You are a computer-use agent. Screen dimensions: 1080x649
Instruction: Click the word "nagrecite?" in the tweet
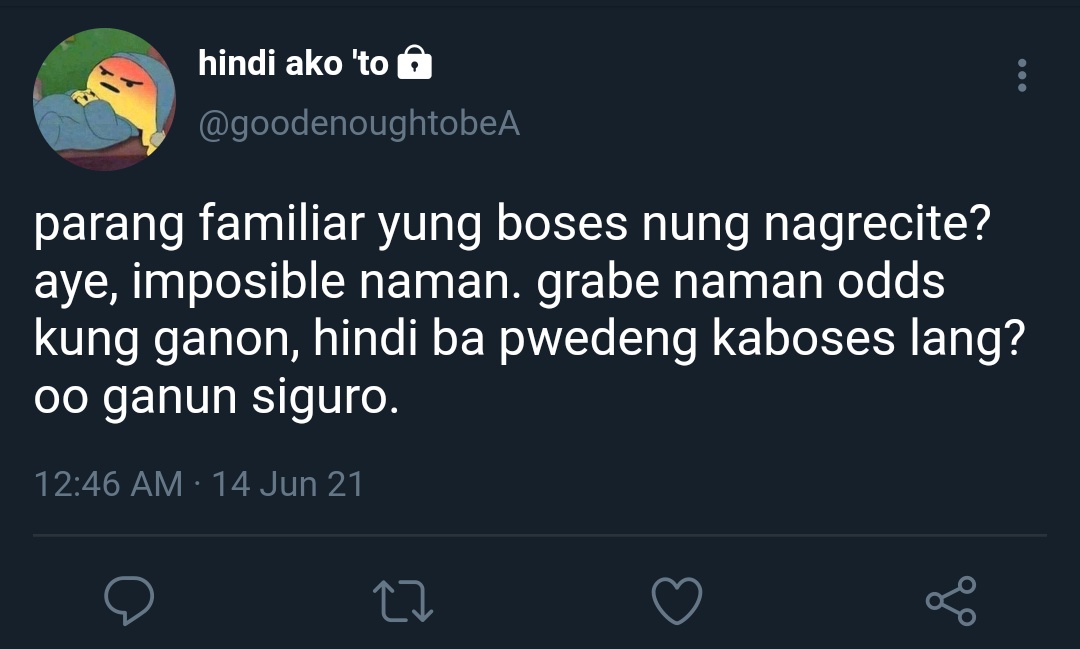tap(877, 225)
